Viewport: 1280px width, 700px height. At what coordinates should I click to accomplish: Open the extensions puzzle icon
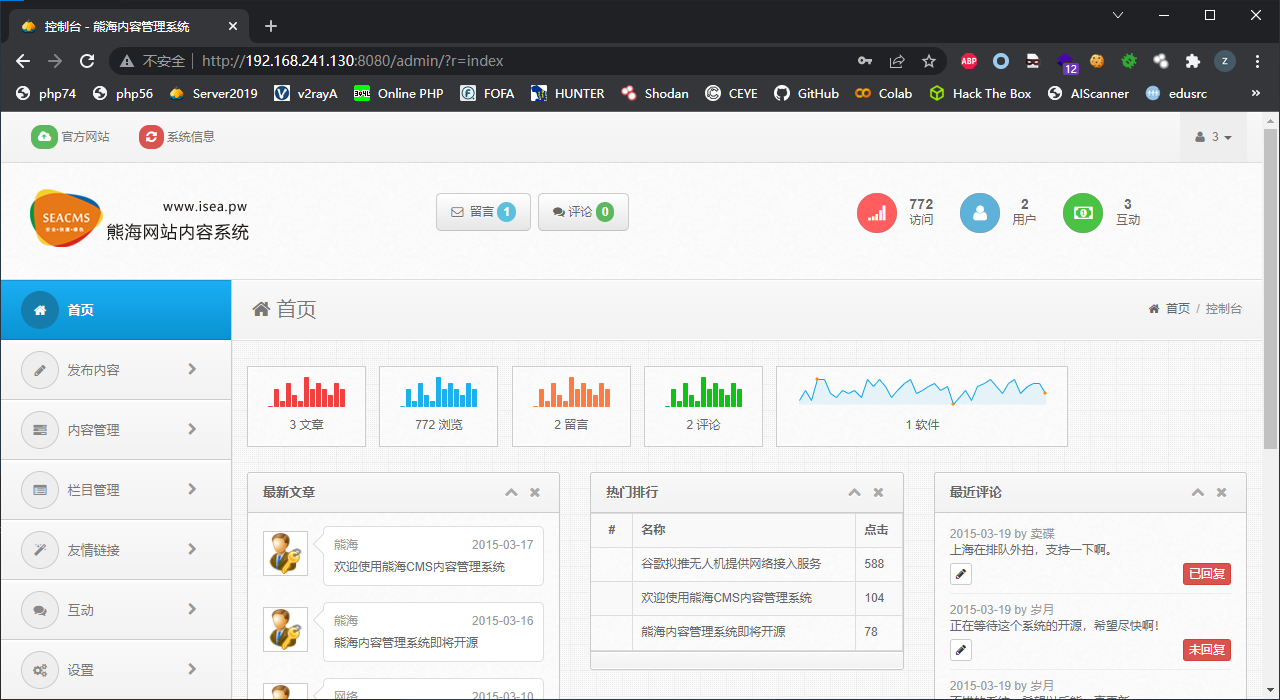point(1192,61)
